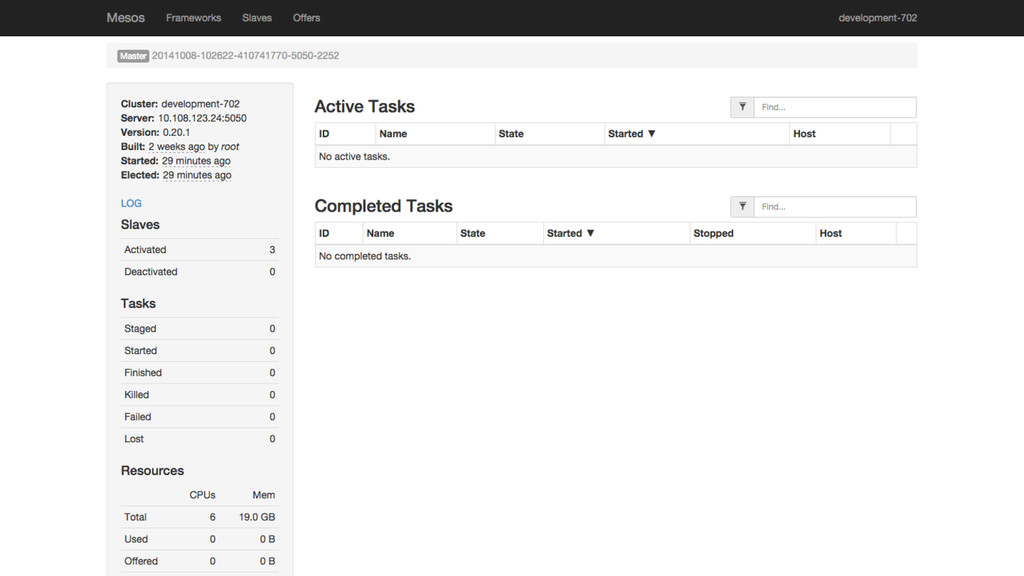Viewport: 1024px width, 576px height.
Task: Click the filter icon beside Completed Tasks search
Action: click(x=743, y=207)
